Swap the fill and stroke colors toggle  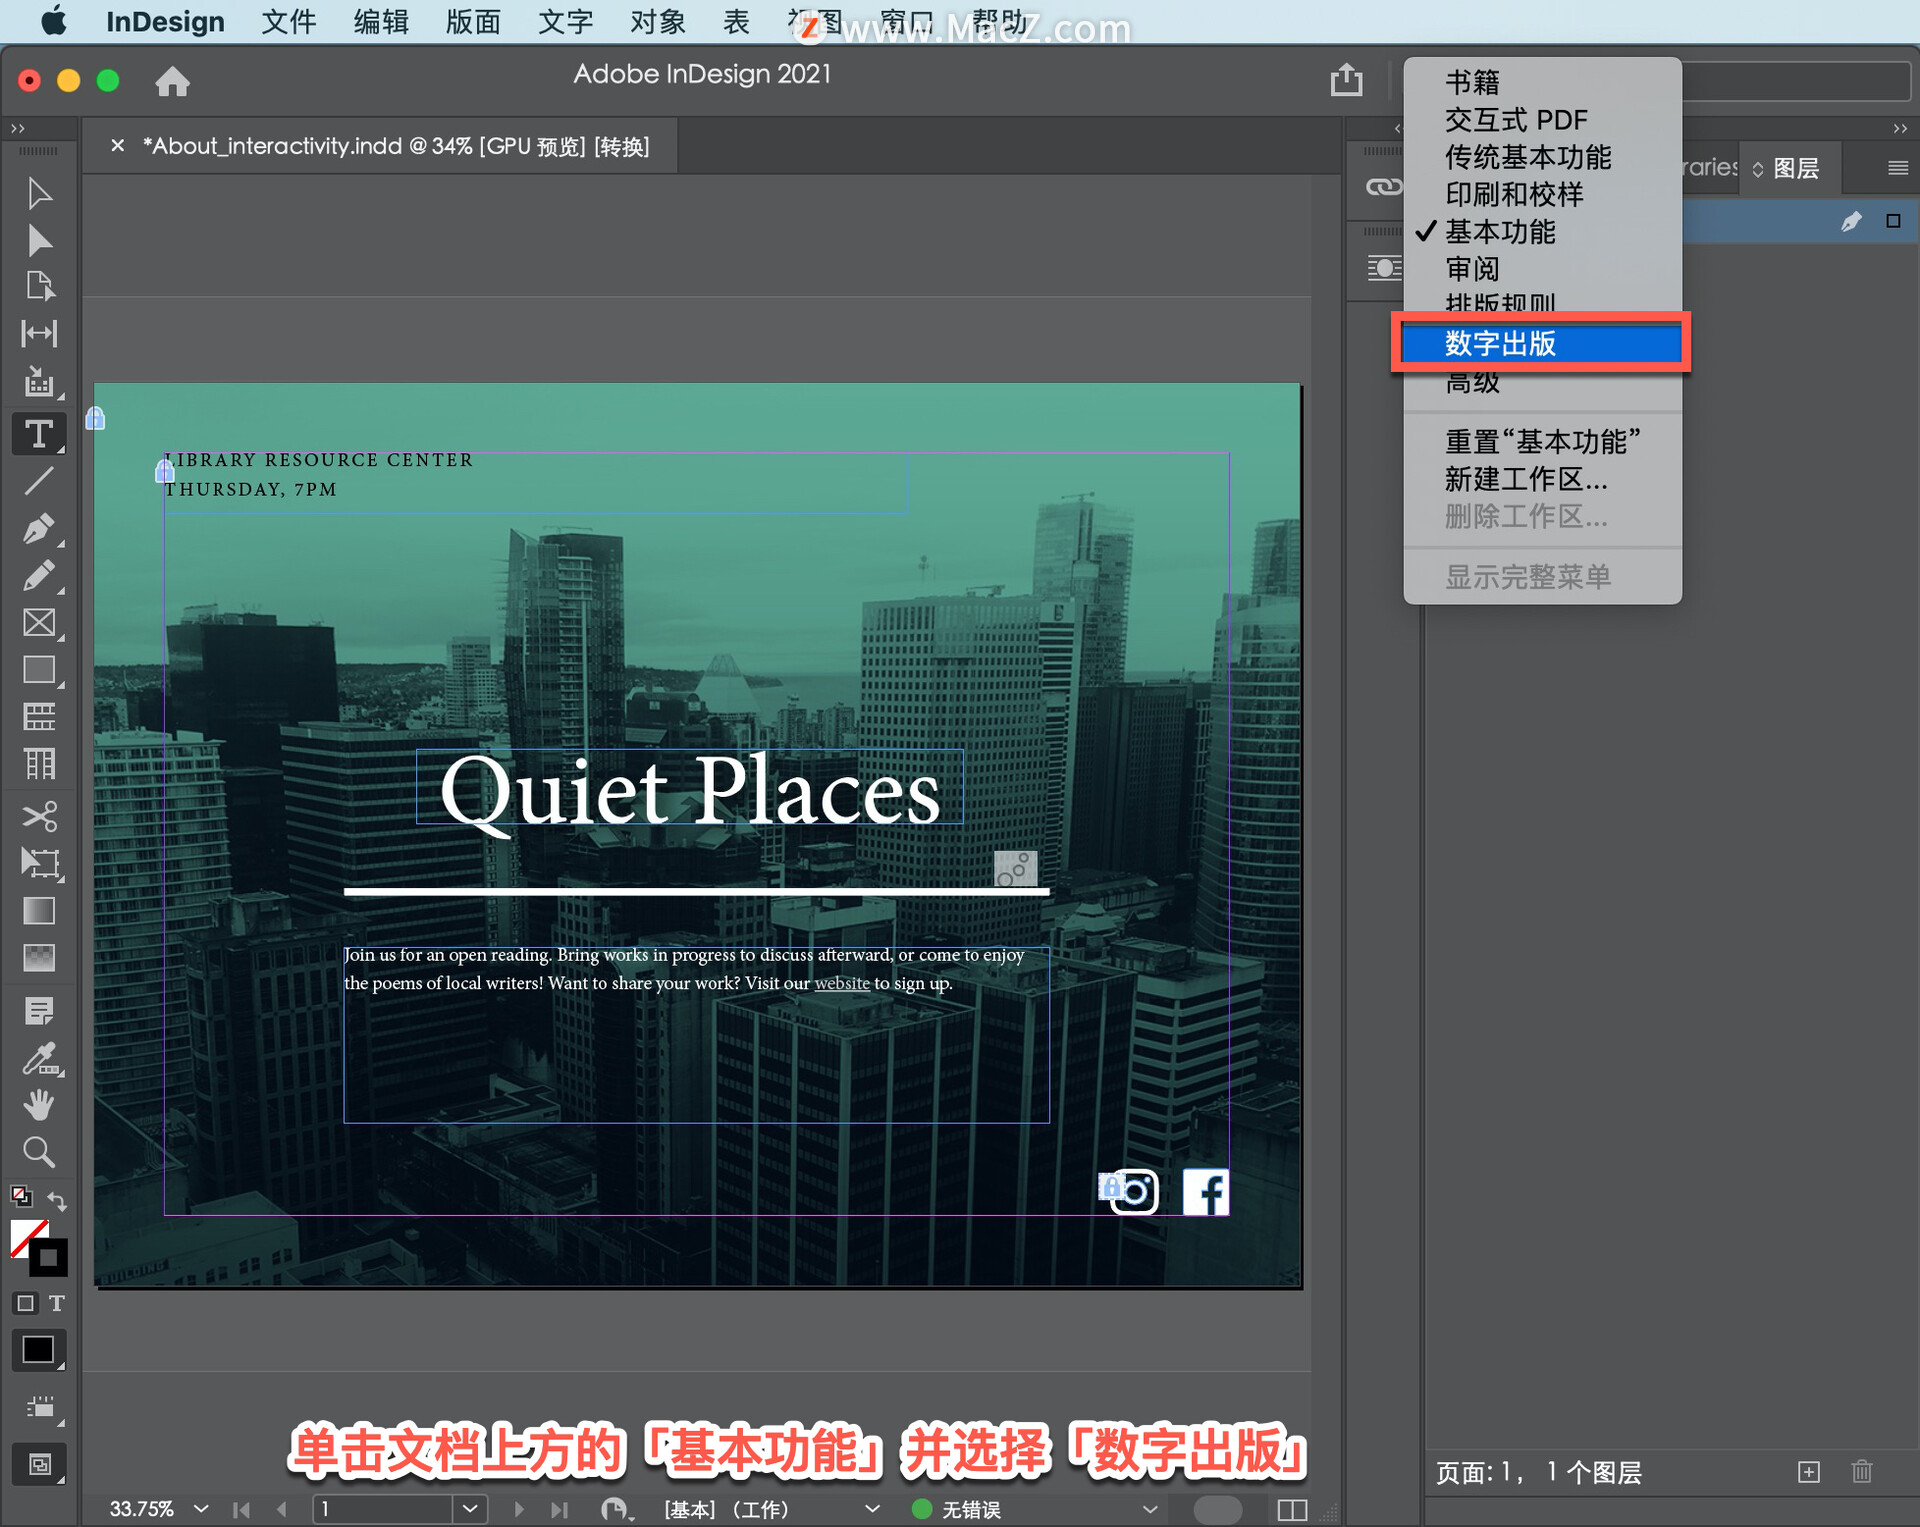[57, 1201]
